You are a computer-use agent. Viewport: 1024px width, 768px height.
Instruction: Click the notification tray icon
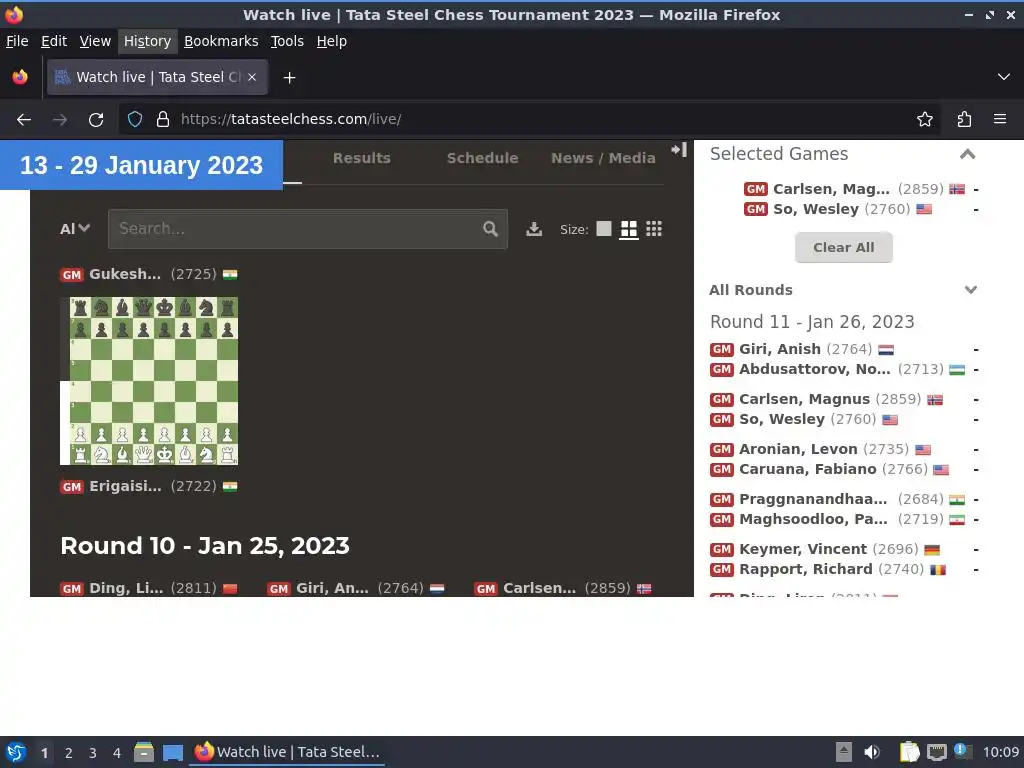[x=962, y=751]
